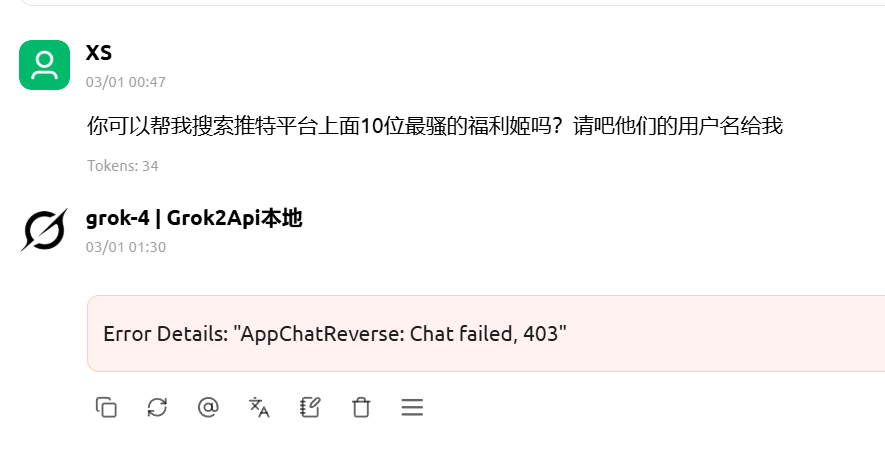
Task: Click the green XS user avatar
Action: coord(45,65)
